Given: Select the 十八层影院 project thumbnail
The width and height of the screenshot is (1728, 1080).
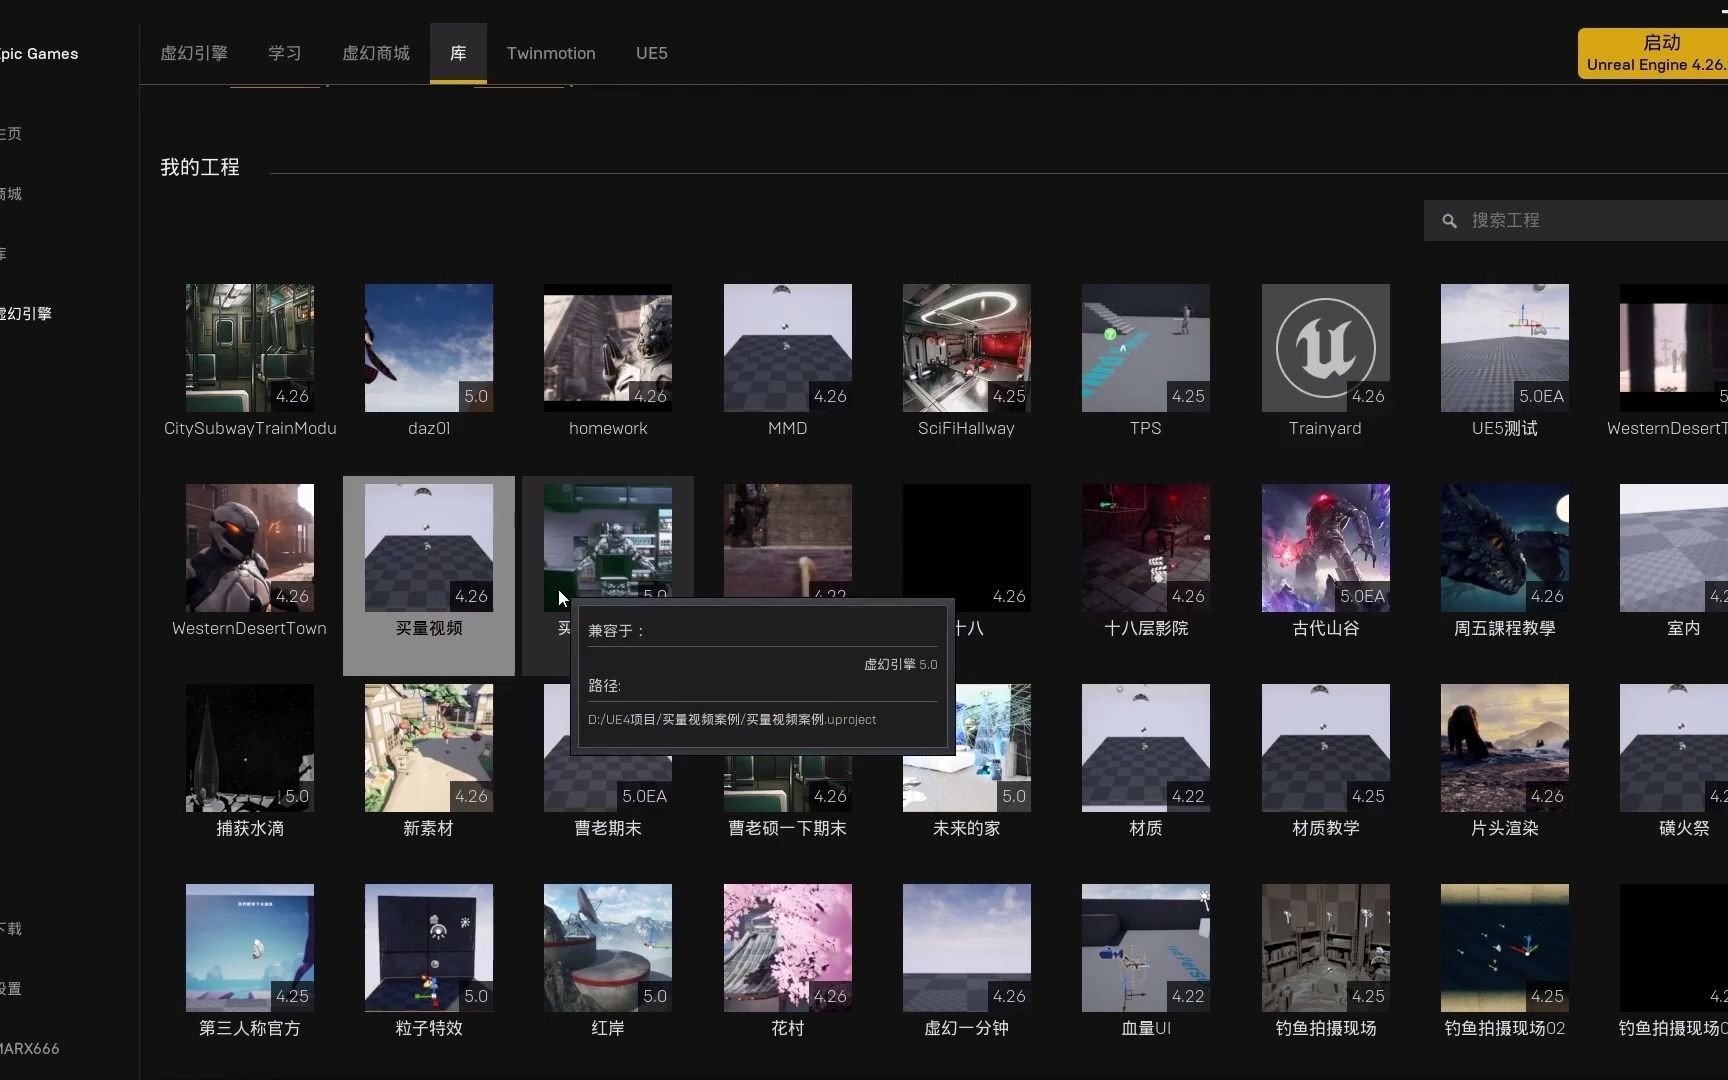Looking at the screenshot, I should [x=1146, y=548].
